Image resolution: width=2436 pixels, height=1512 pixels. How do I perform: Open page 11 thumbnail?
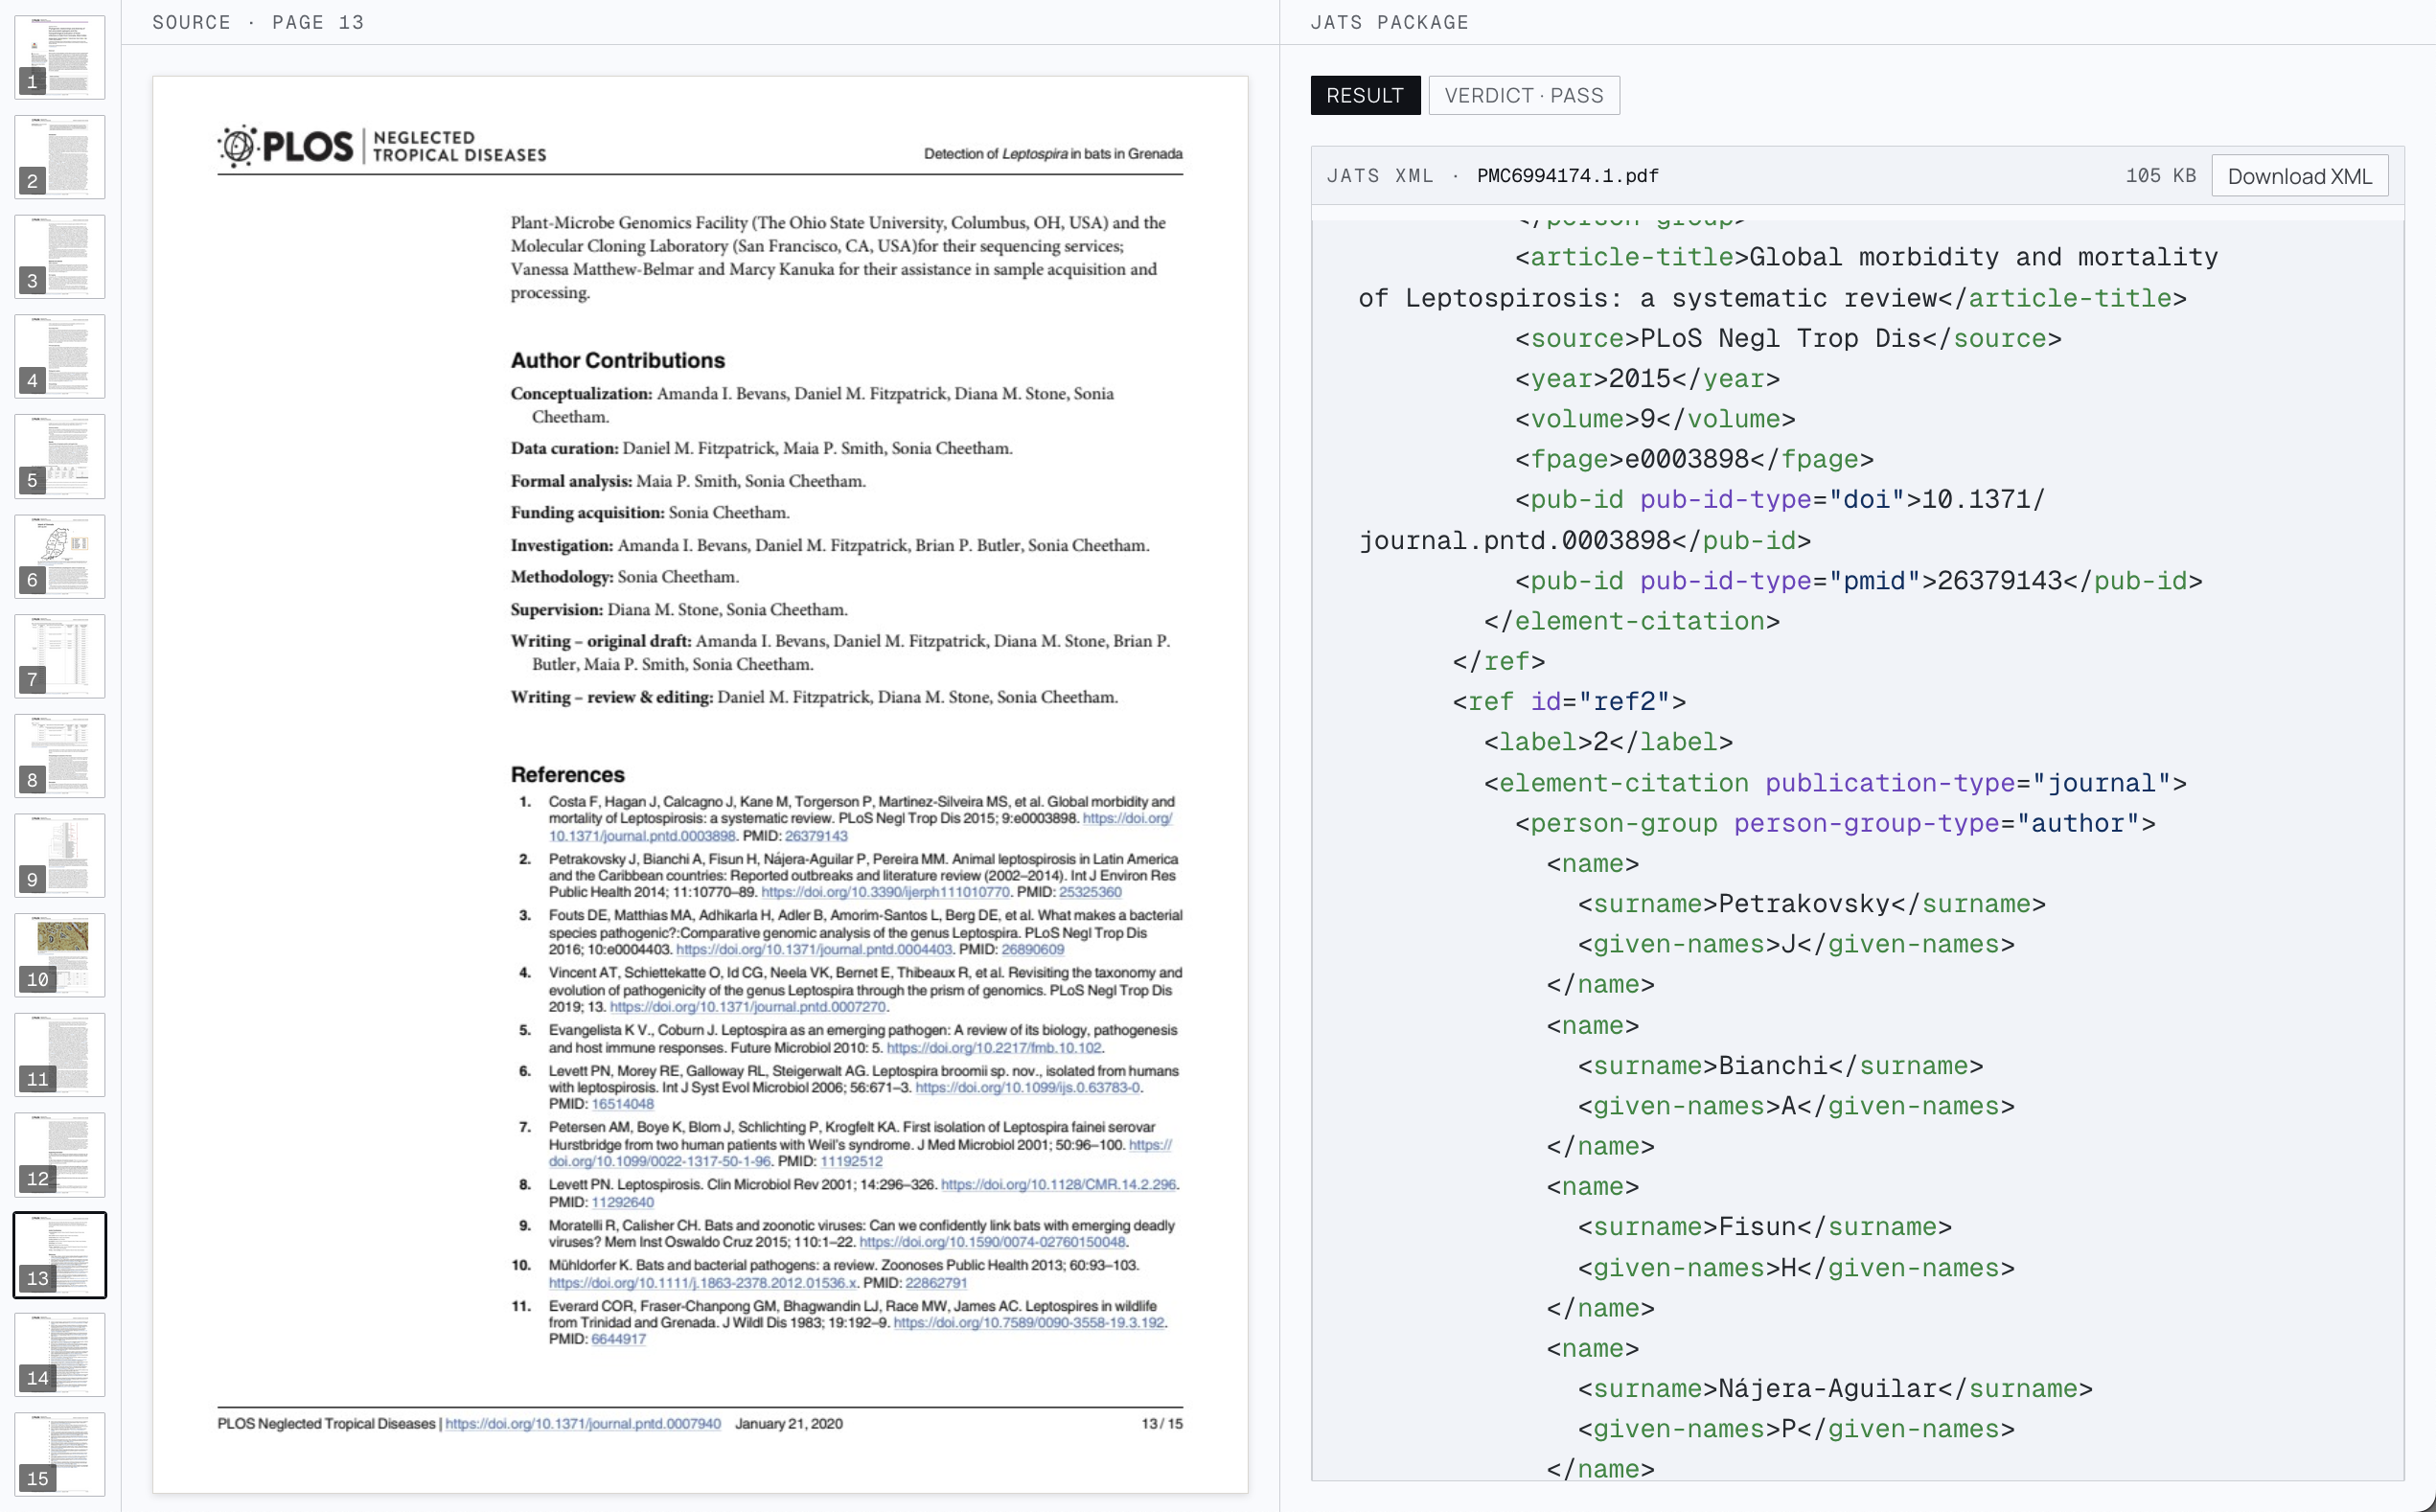coord(60,1055)
